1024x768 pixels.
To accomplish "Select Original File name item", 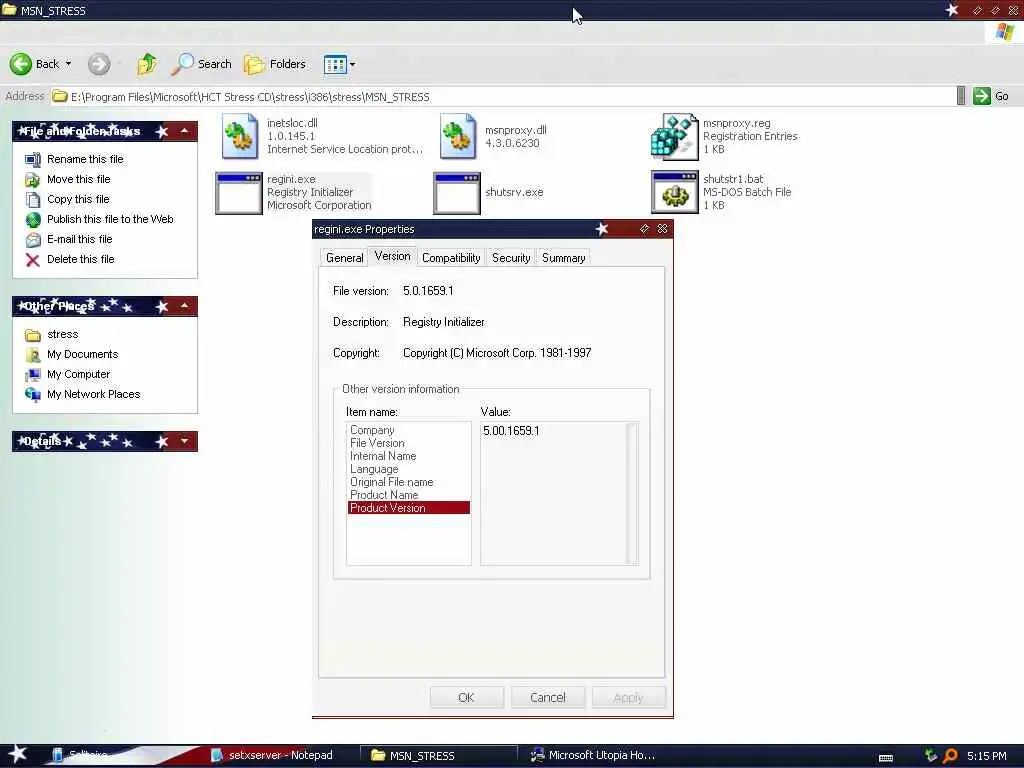I will [391, 482].
